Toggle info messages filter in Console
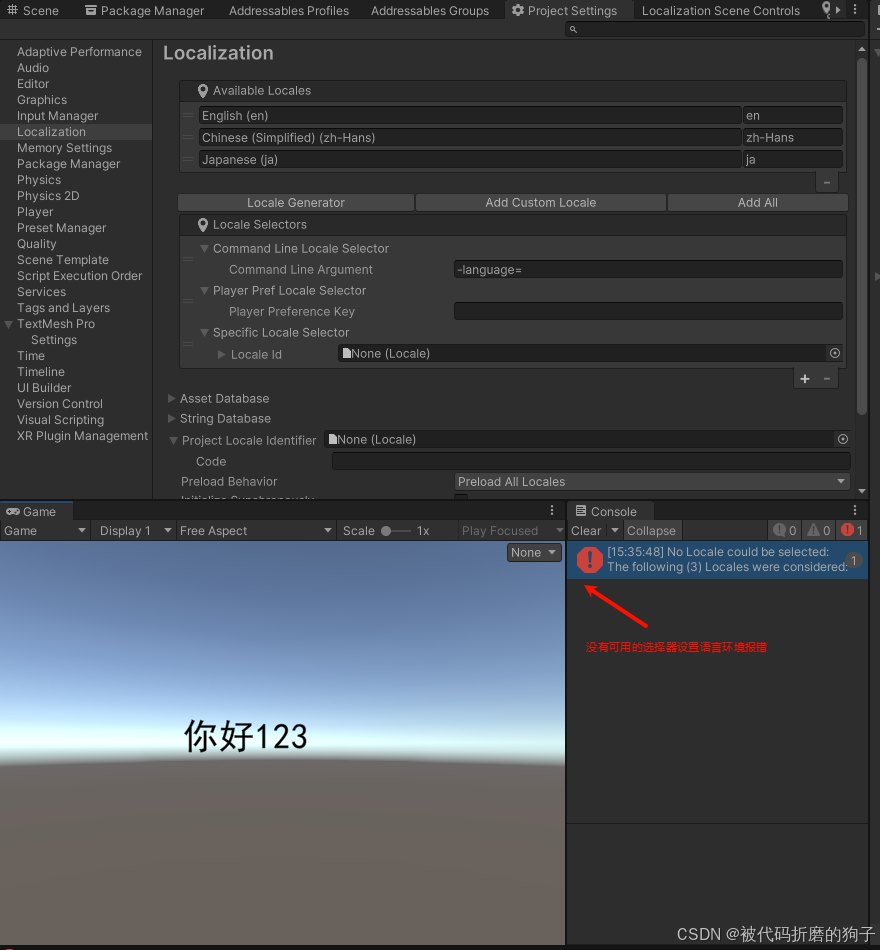 tap(785, 531)
